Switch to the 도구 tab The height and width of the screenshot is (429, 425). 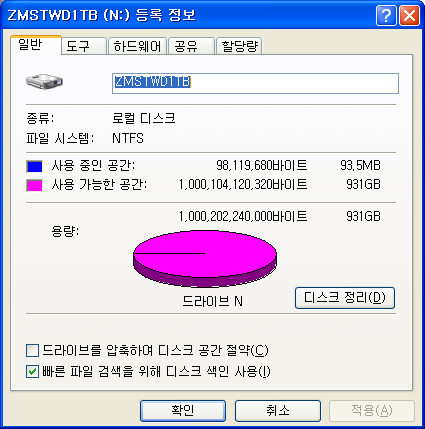[x=83, y=46]
